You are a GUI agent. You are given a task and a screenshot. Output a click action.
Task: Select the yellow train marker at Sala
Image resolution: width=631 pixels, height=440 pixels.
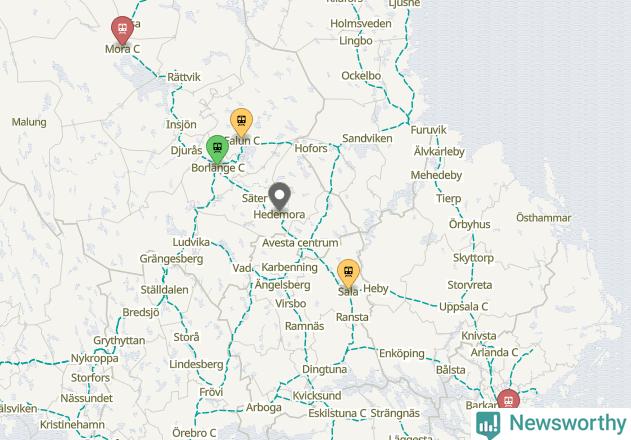click(348, 274)
